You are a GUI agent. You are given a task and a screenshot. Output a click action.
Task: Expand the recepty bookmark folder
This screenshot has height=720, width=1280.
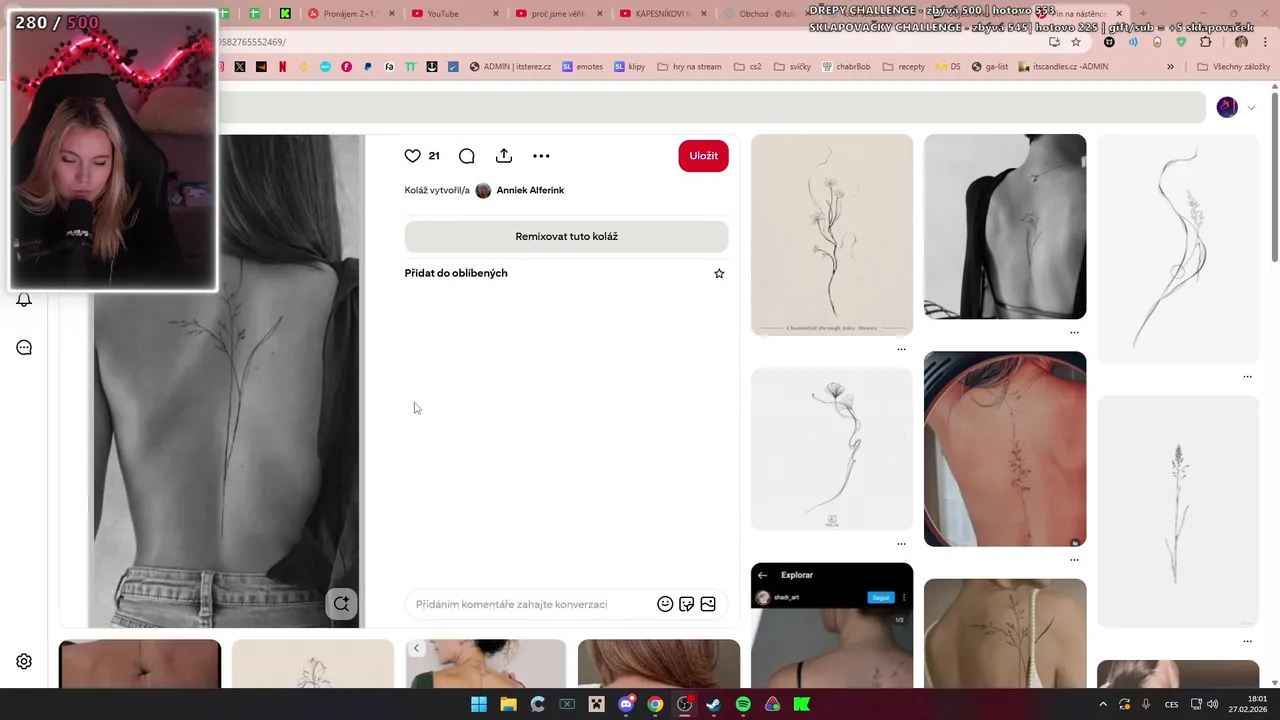(903, 67)
